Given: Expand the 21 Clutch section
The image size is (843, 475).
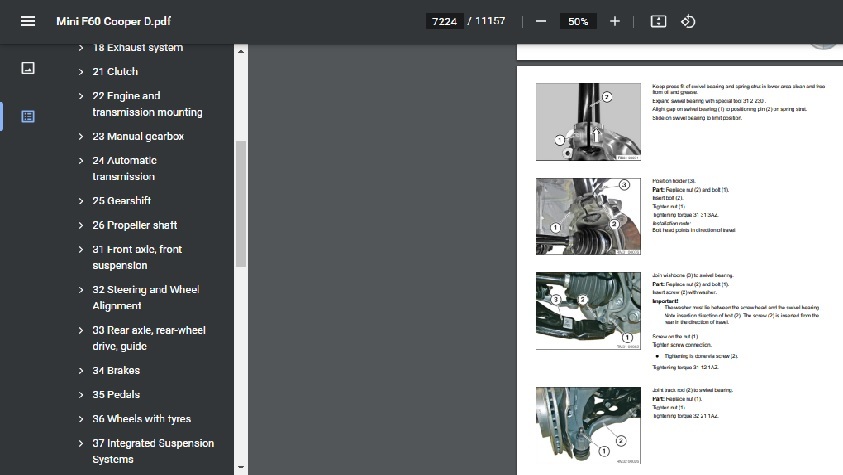Looking at the screenshot, I should [81, 72].
